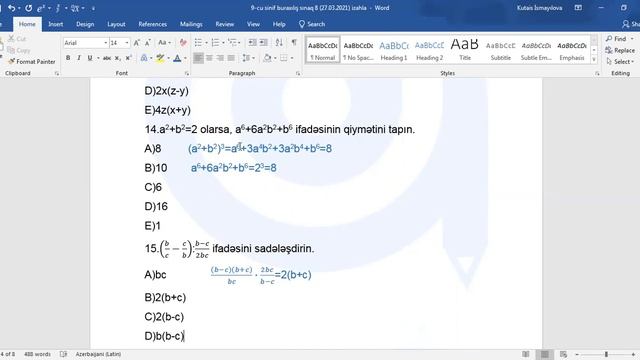
Task: Open the References tab
Action: (x=153, y=24)
